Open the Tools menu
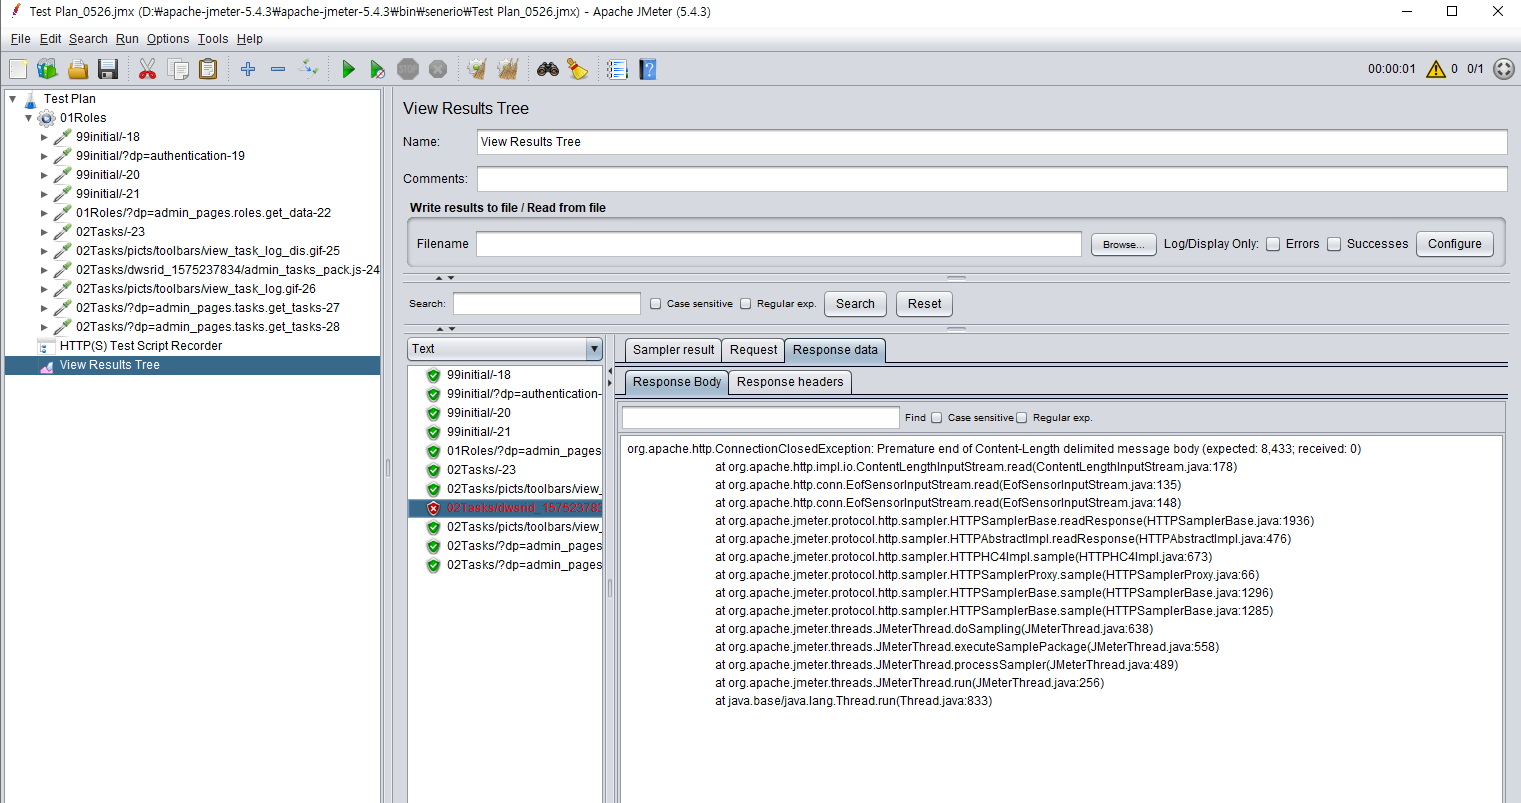This screenshot has width=1521, height=803. pyautogui.click(x=213, y=39)
